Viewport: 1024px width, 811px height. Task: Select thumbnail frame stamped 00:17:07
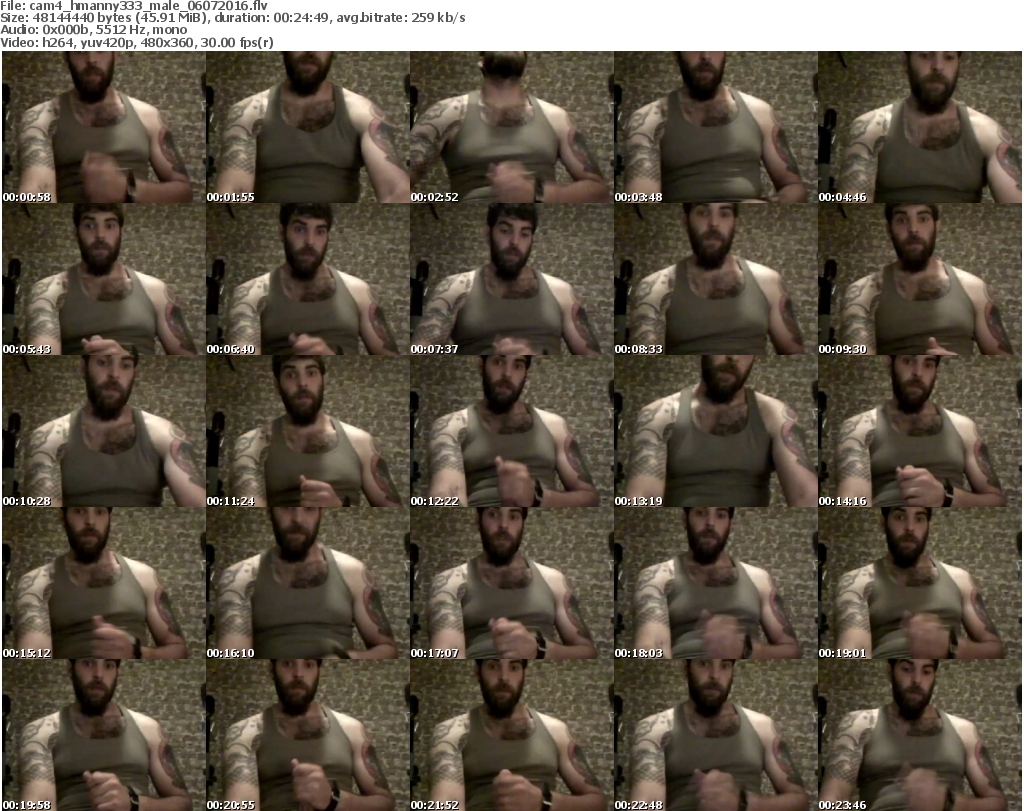[x=511, y=584]
